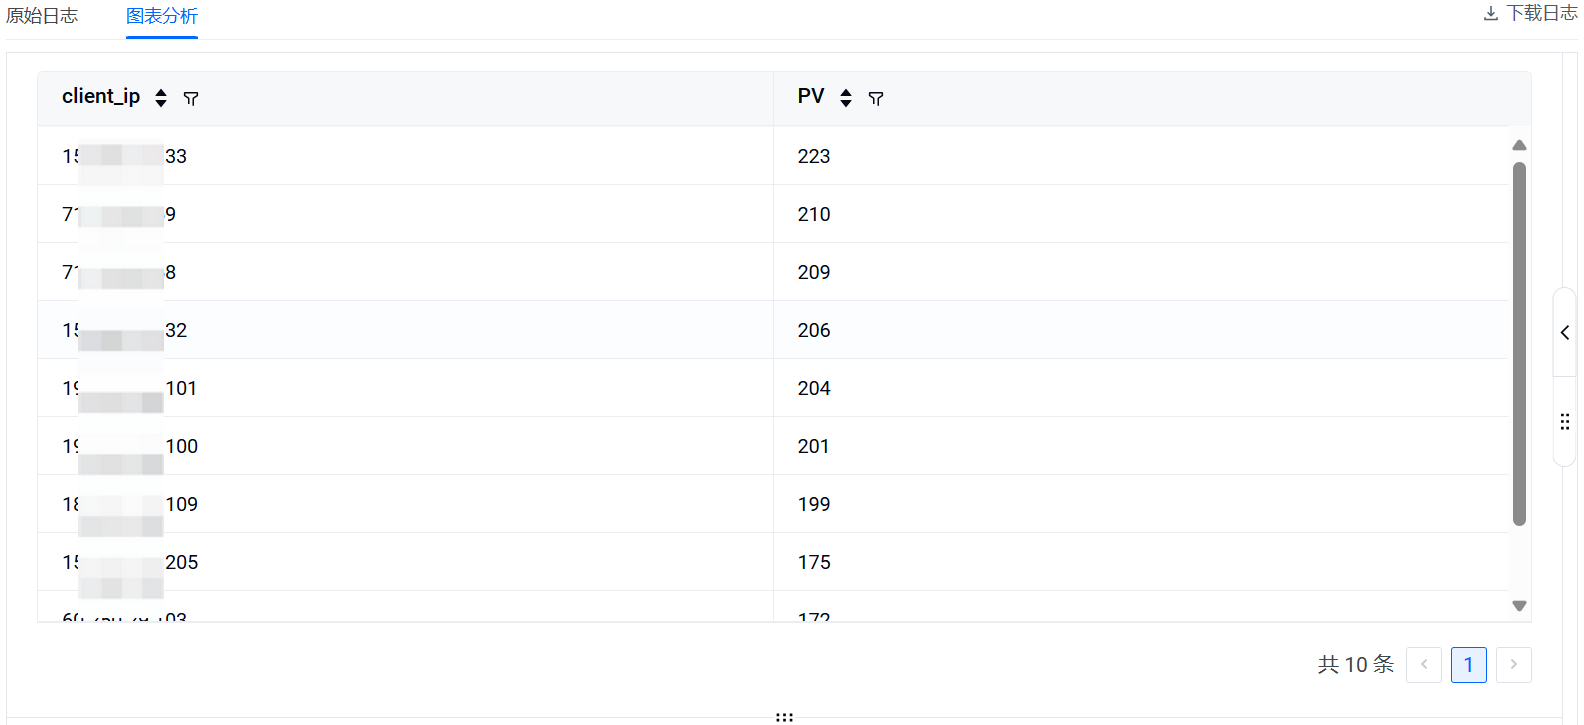
Task: Click the PV column filter icon
Action: pos(876,98)
